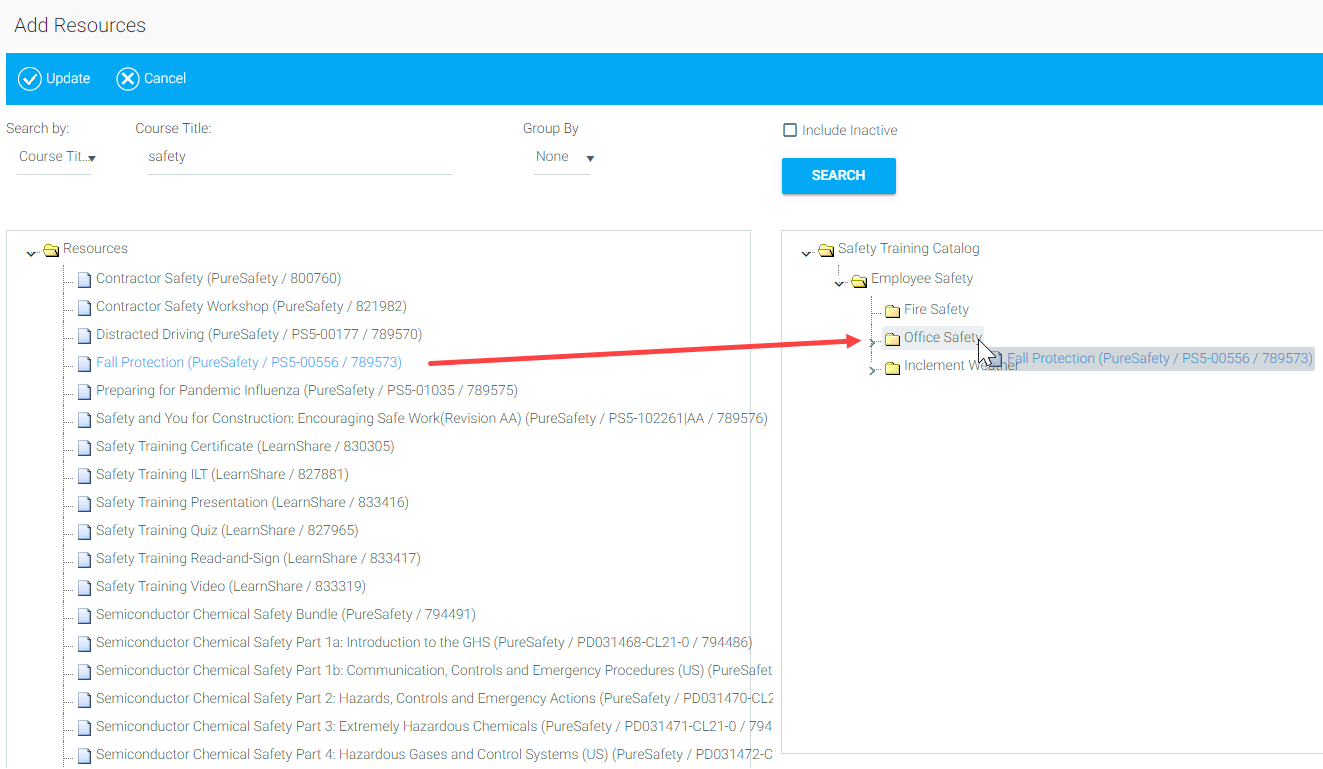
Task: Click the Update checkmark icon
Action: tap(30, 79)
